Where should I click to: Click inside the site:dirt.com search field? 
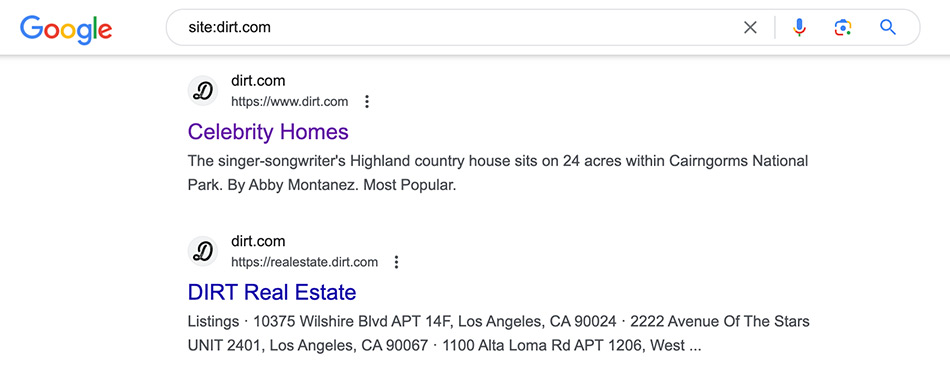454,27
